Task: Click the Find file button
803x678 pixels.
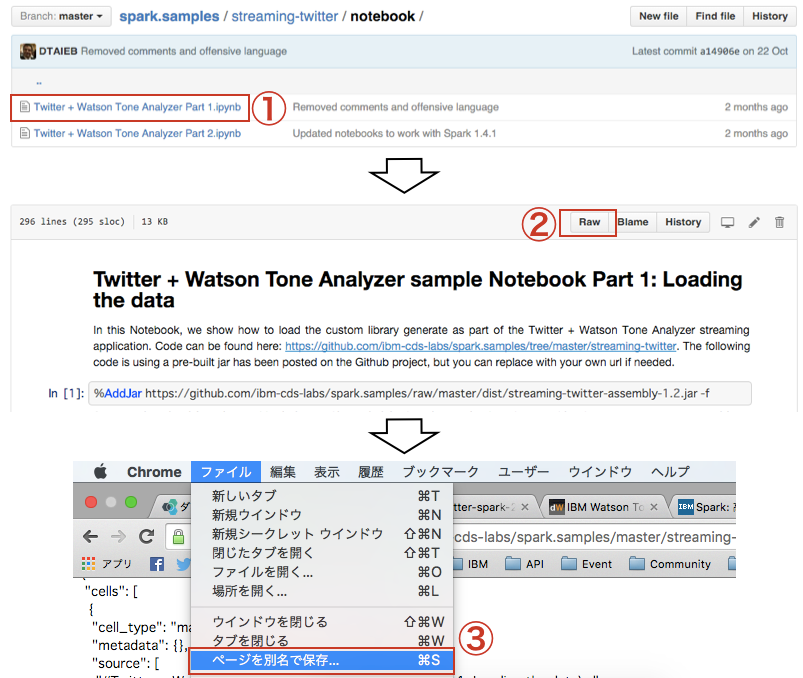Action: point(715,16)
